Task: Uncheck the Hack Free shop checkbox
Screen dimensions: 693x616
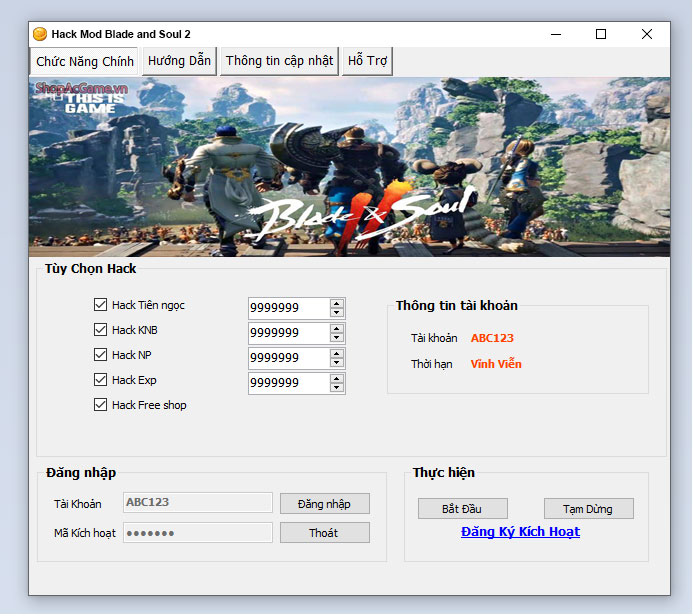Action: tap(100, 405)
